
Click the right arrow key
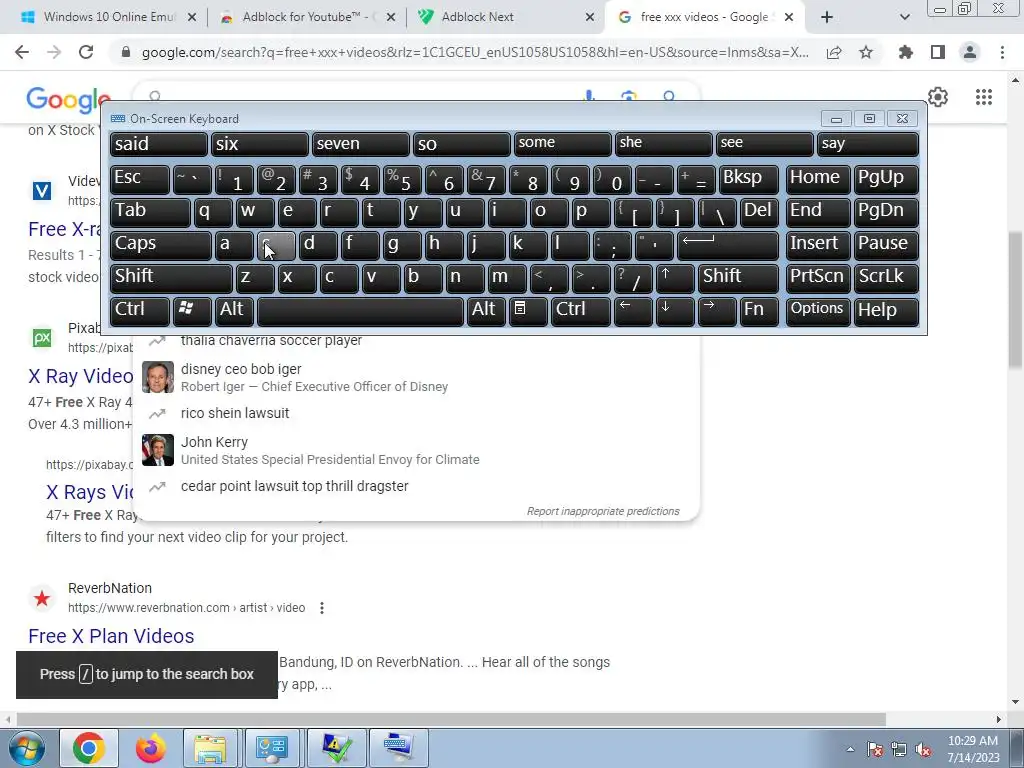717,311
